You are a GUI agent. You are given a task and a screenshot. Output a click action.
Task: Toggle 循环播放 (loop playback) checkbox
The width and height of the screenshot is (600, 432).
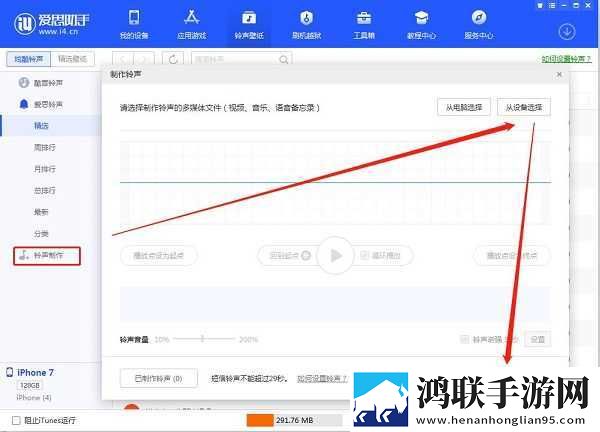click(365, 255)
